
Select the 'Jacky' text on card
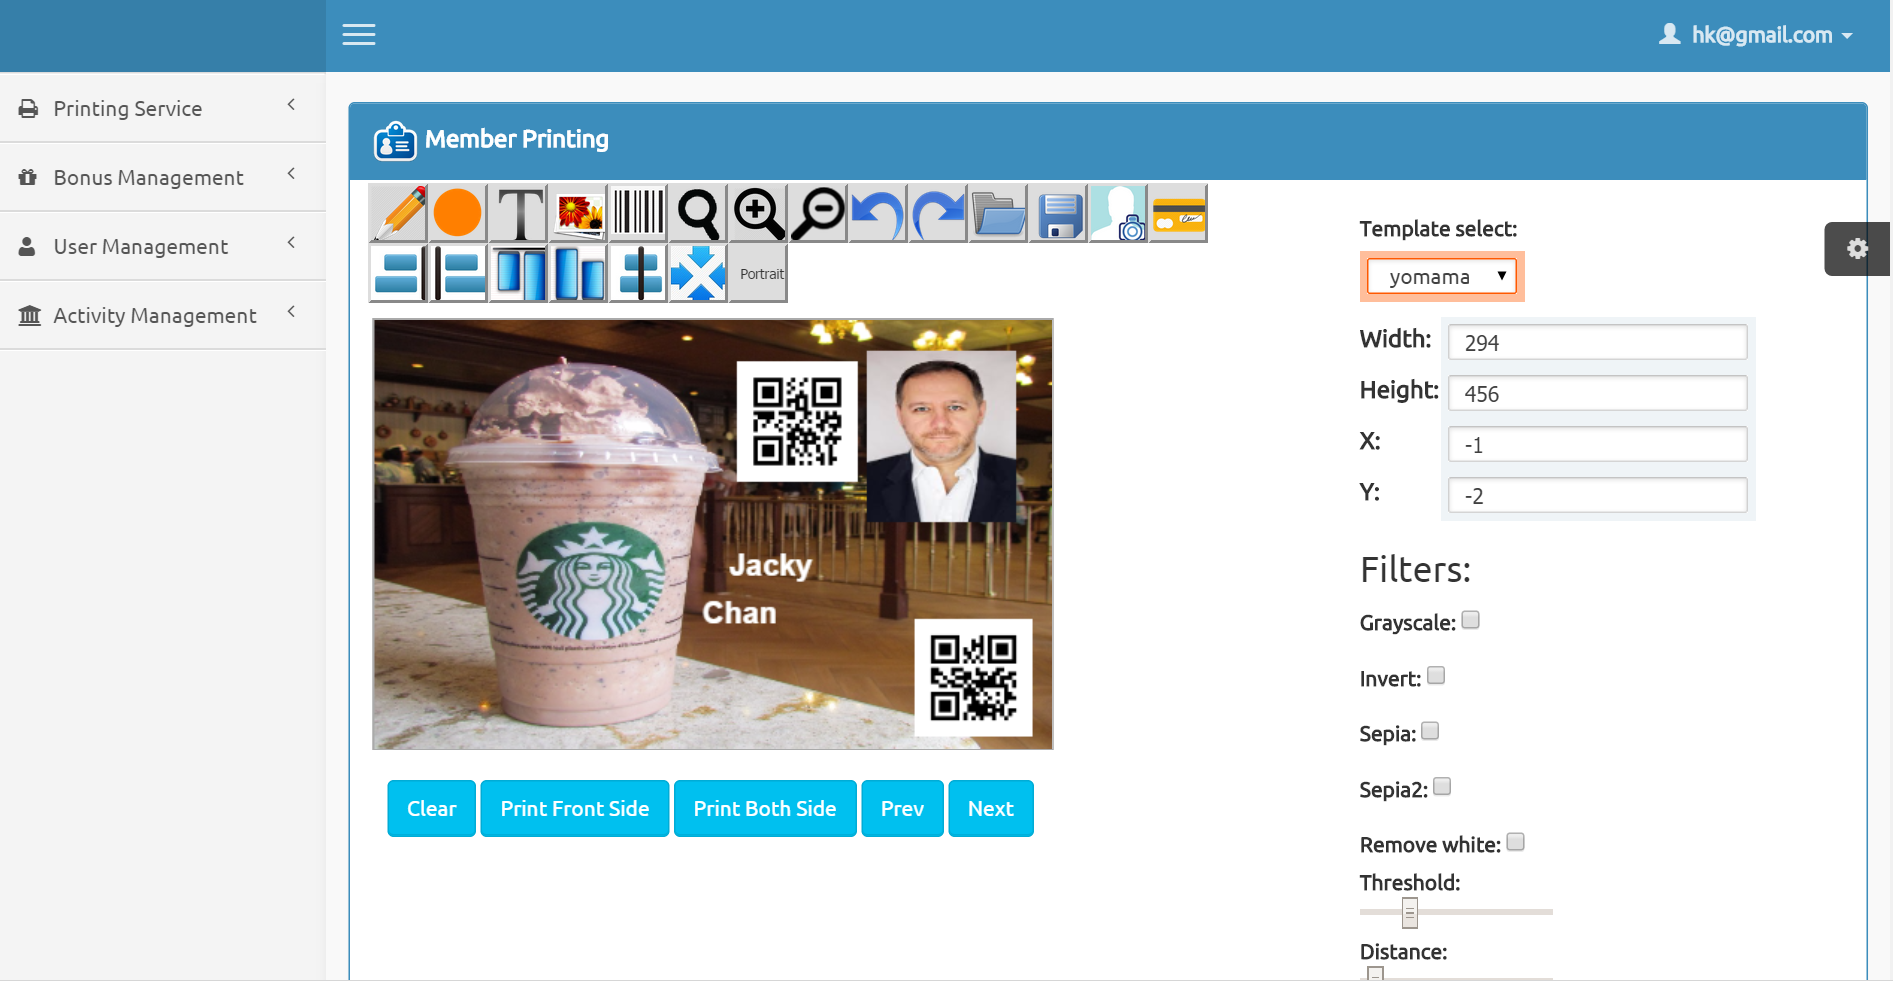point(770,565)
